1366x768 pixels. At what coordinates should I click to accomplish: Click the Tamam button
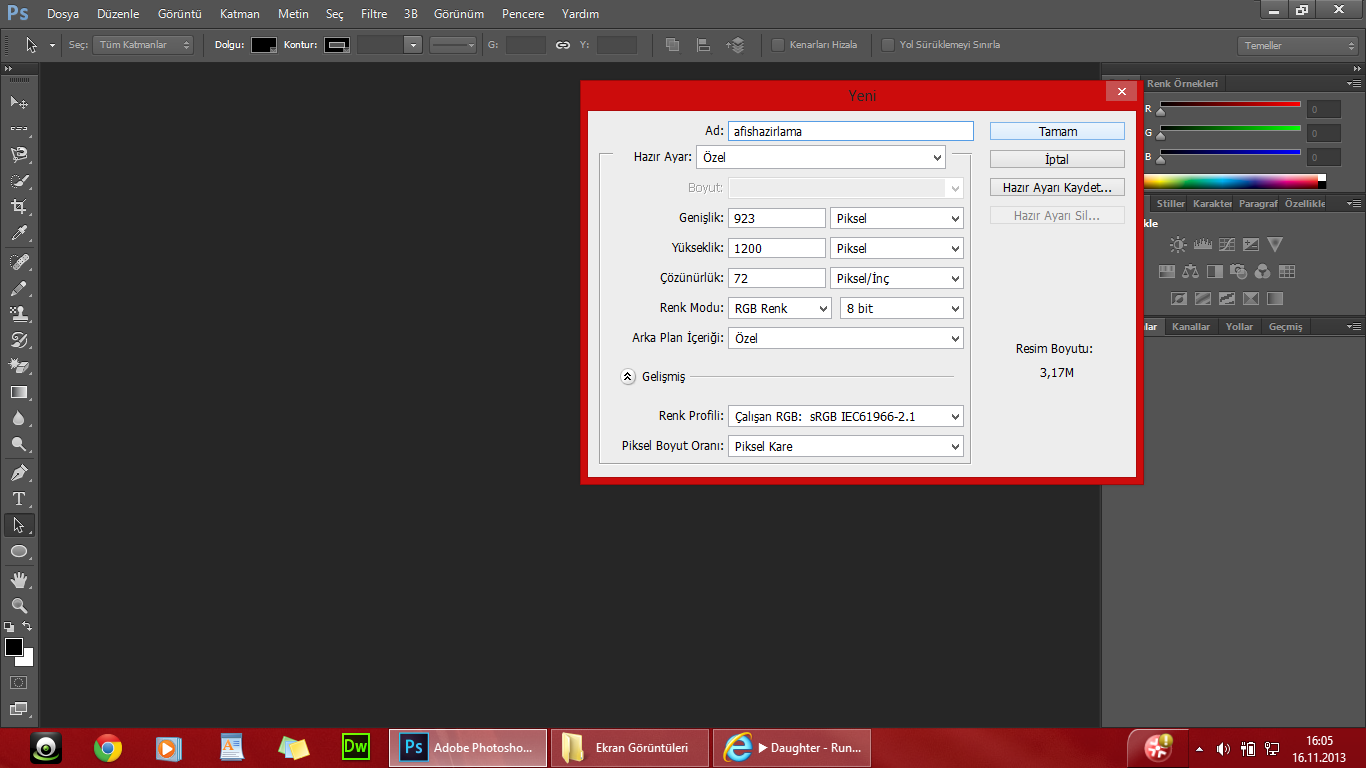[x=1056, y=131]
